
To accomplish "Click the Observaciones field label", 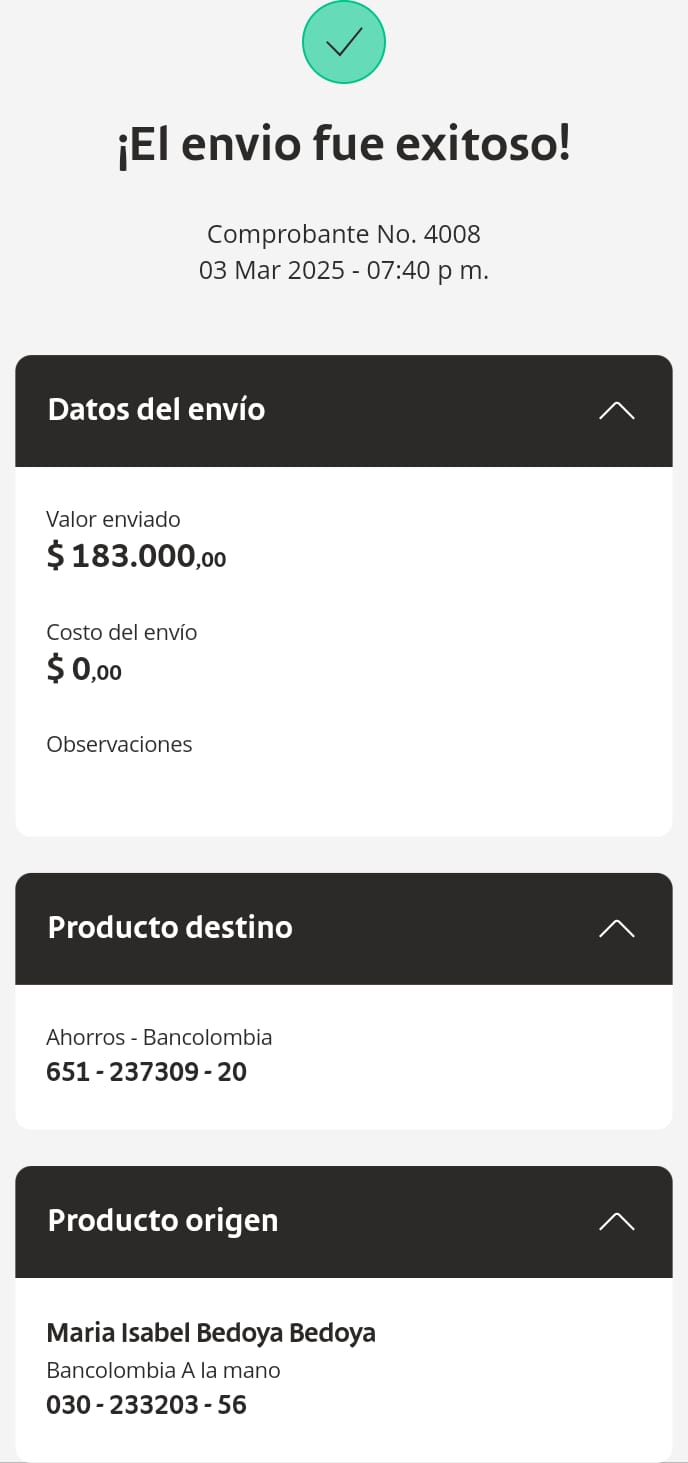I will tap(119, 744).
